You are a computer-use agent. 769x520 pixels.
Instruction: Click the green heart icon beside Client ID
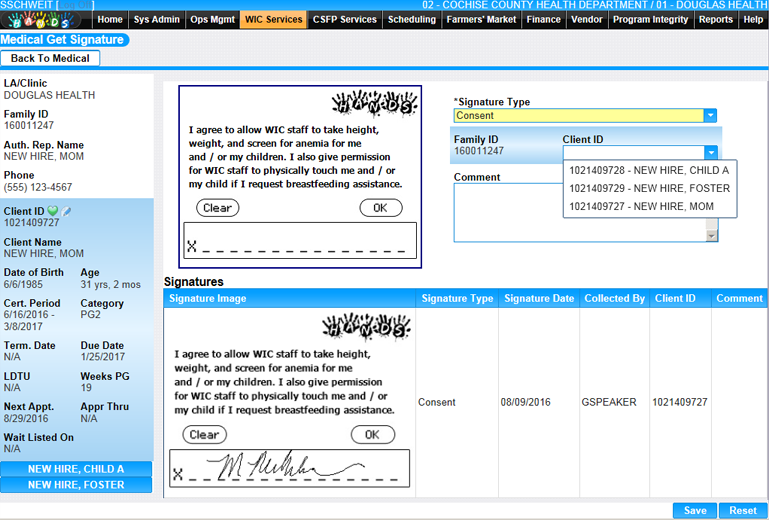click(x=53, y=211)
